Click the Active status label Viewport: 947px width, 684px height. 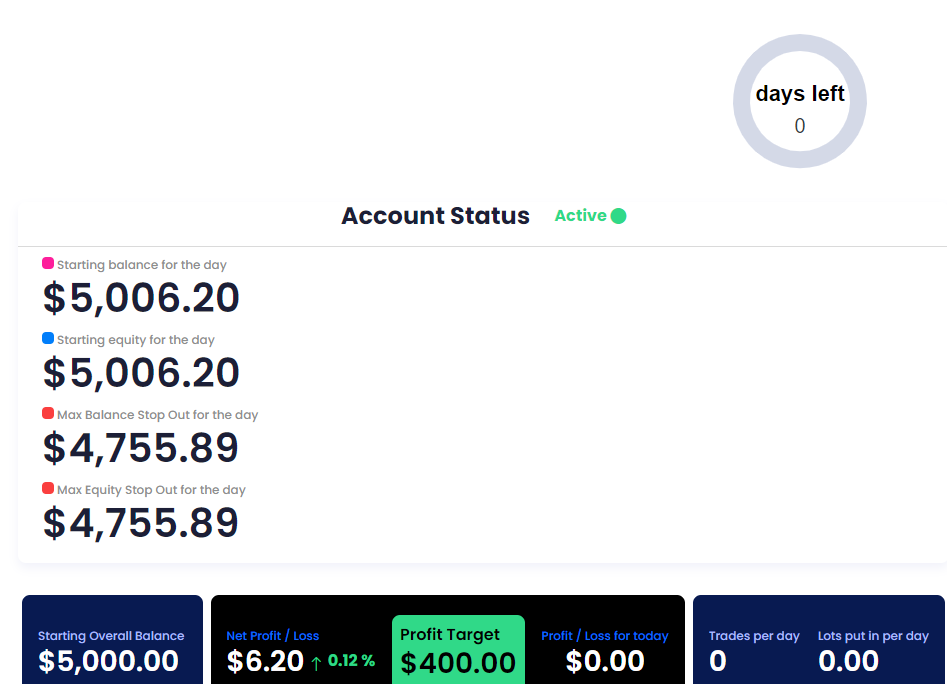(x=580, y=216)
